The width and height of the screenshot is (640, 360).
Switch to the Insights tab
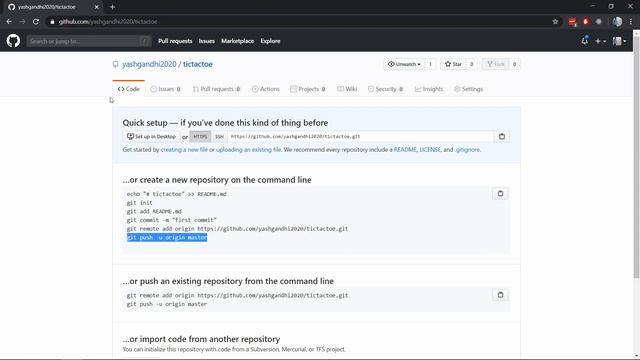[429, 89]
